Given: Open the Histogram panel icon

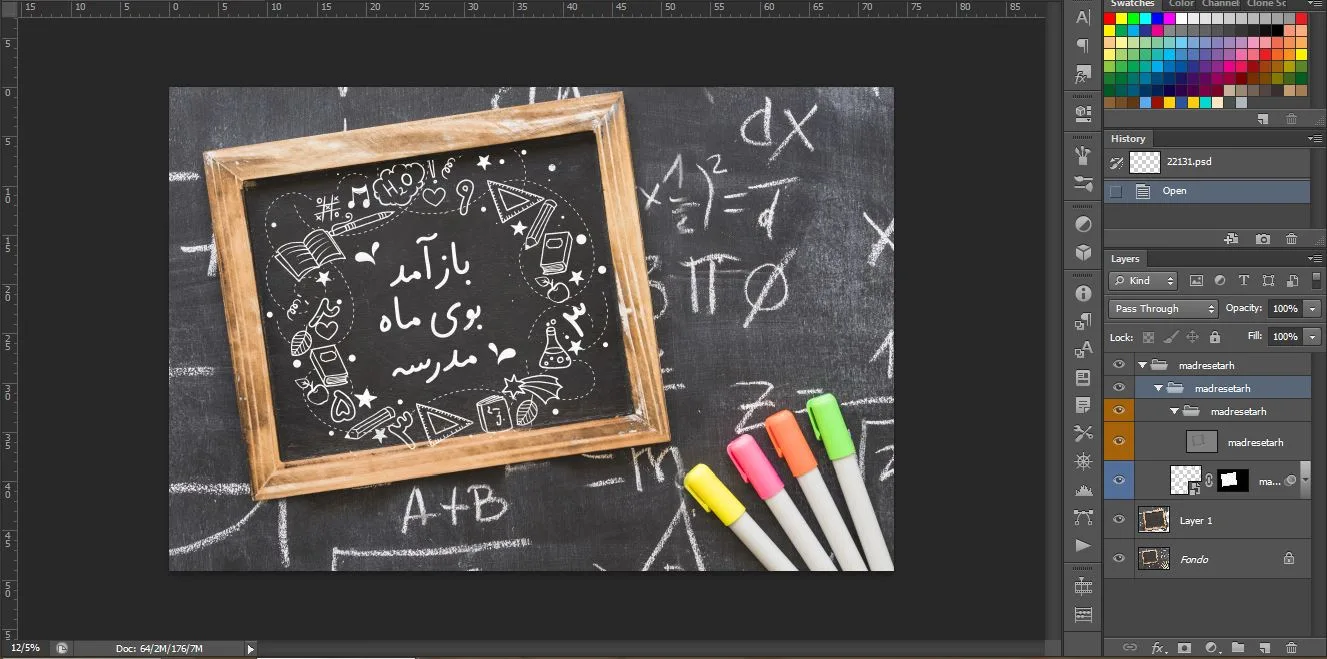Looking at the screenshot, I should coord(1083,490).
